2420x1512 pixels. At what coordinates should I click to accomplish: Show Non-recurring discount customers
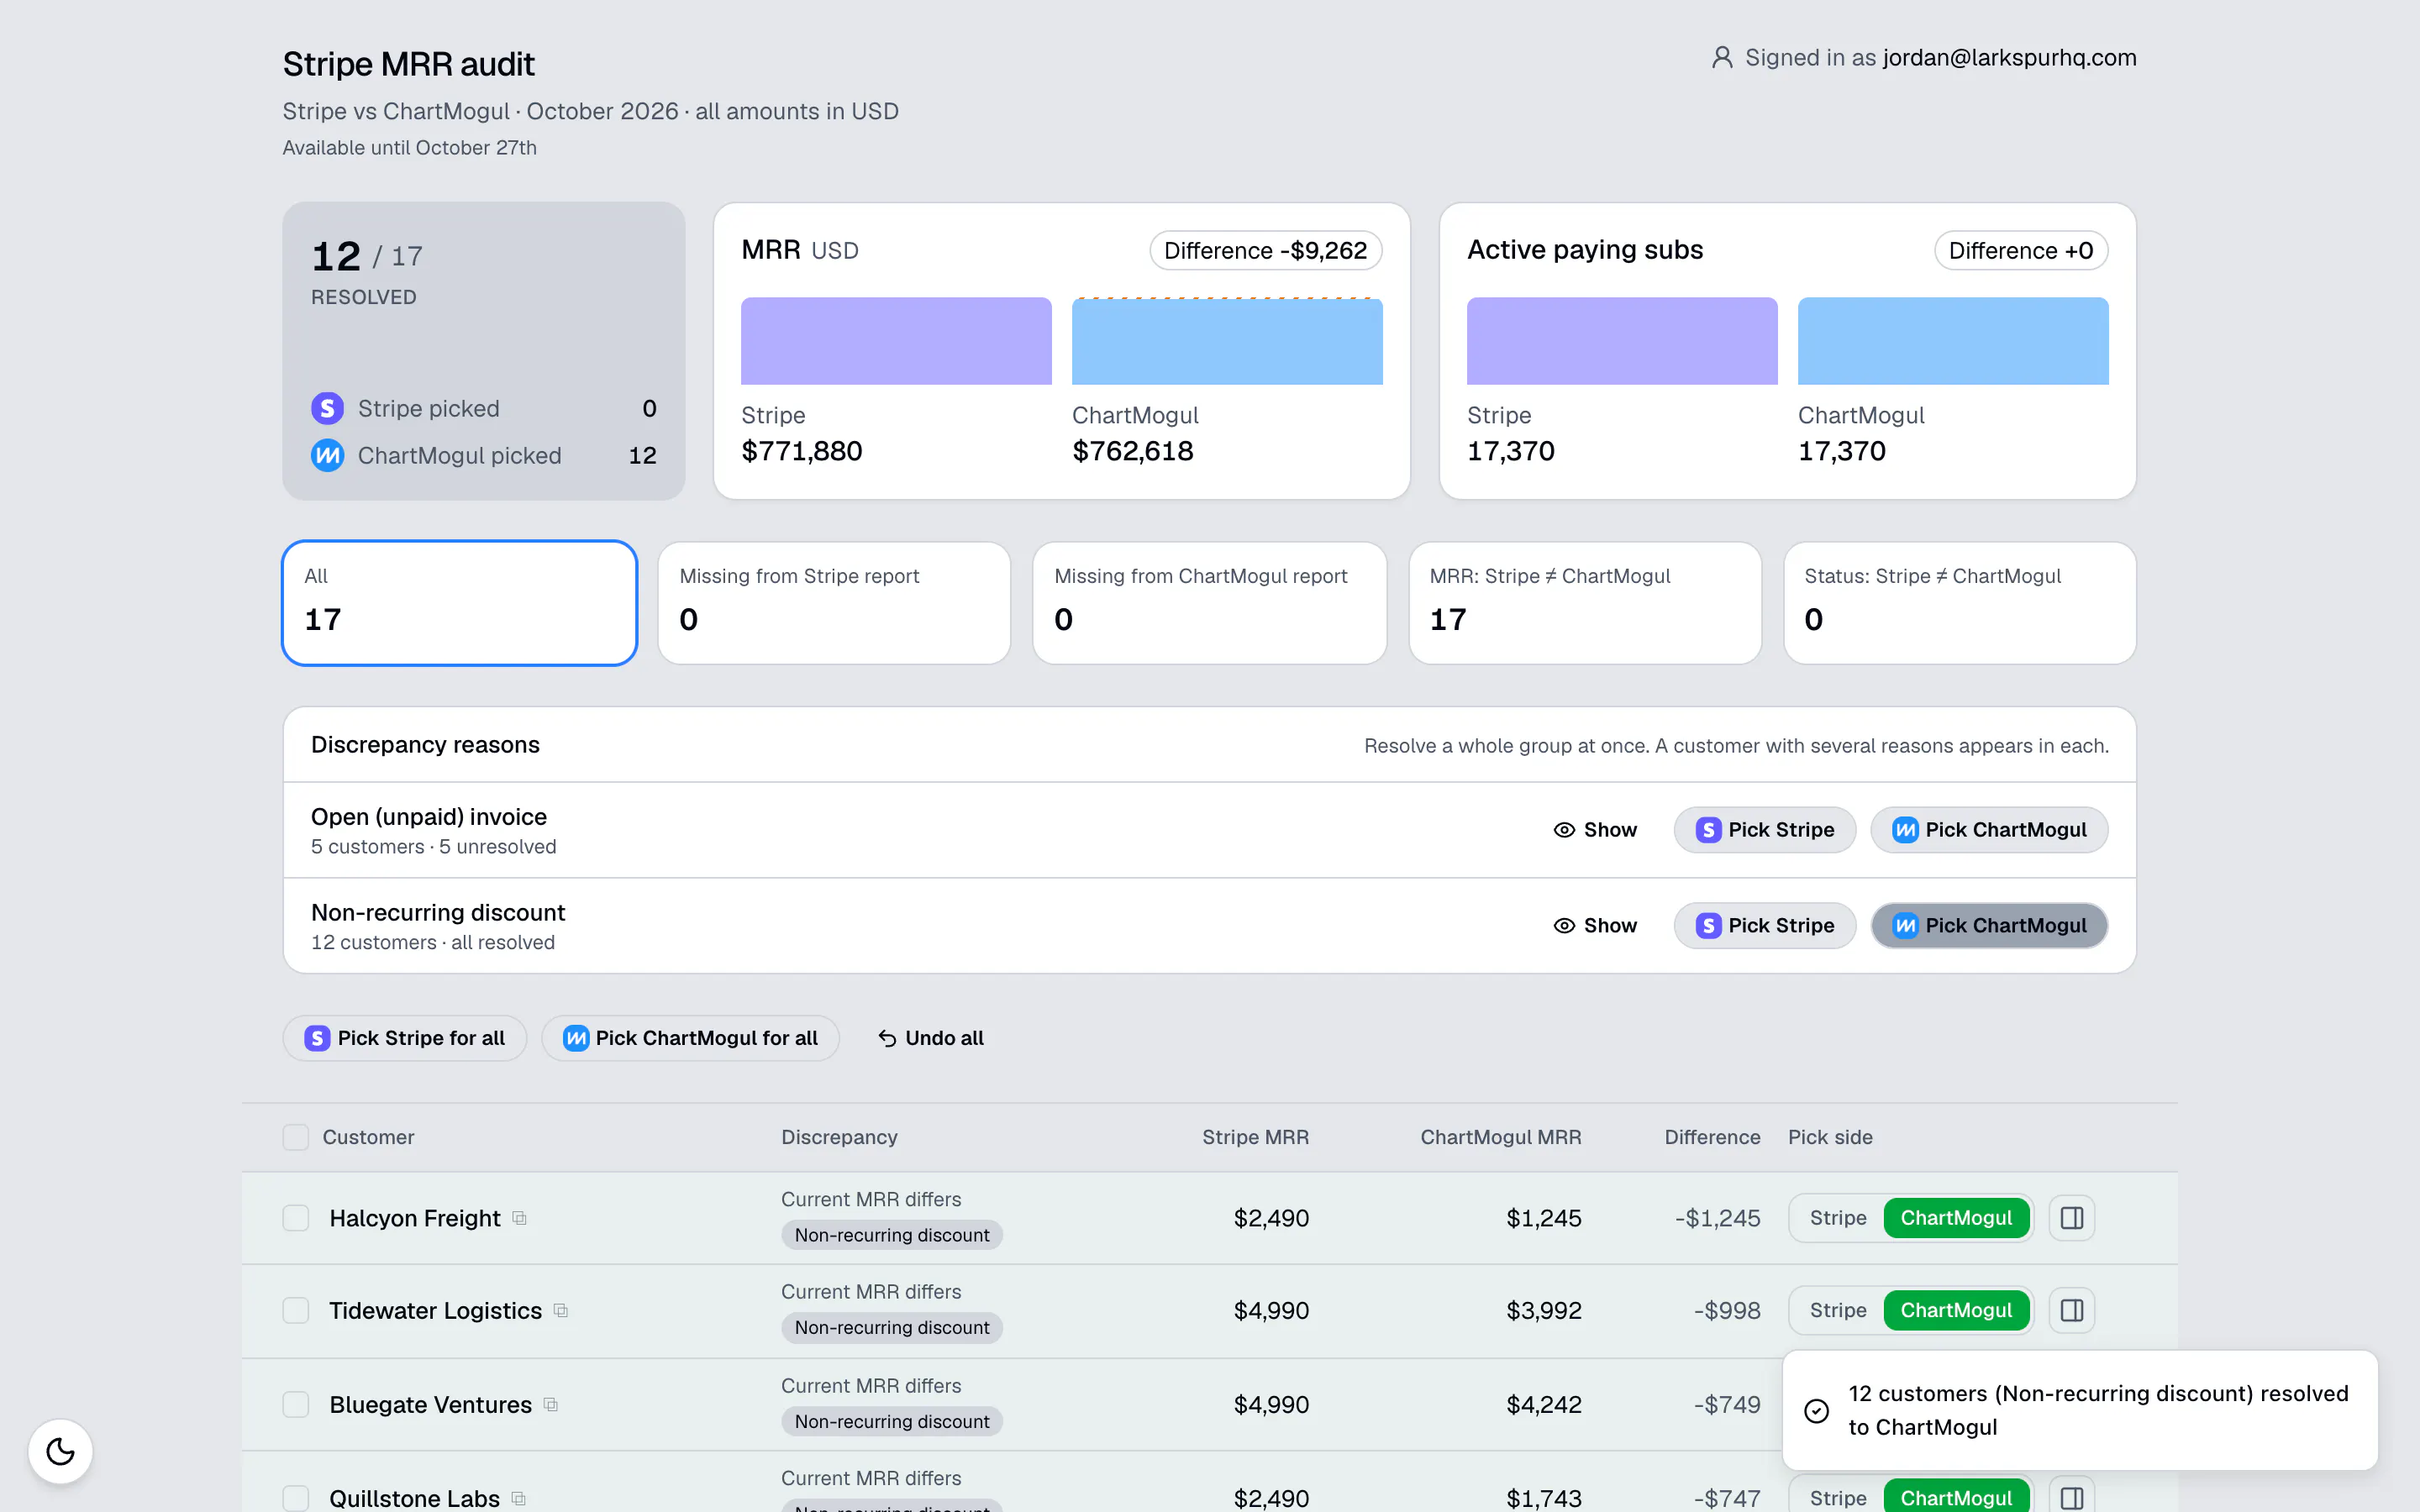1595,926
